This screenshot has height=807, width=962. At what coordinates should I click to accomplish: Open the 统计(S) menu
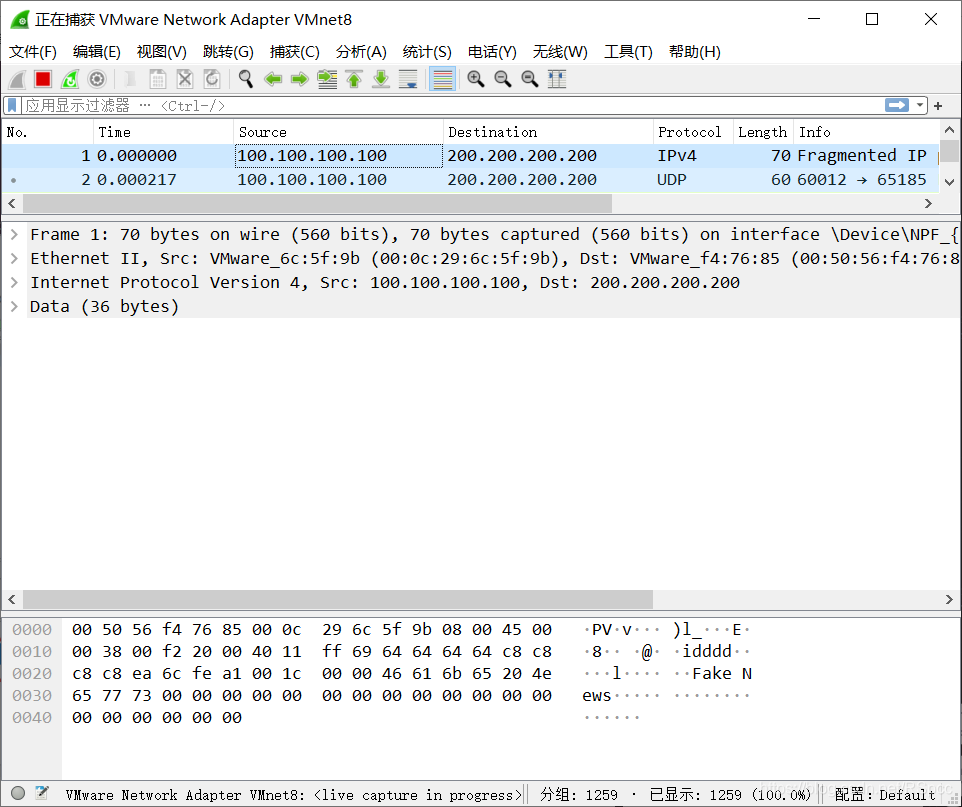pos(426,52)
